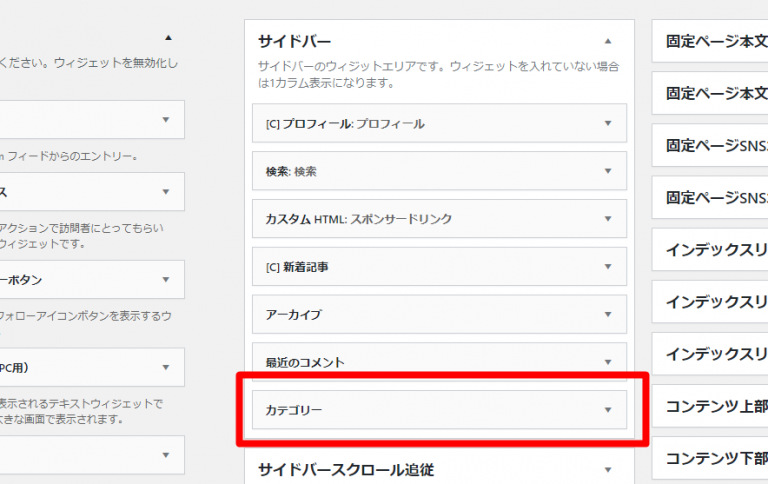Expand the カテゴリー widget arrow
Viewport: 768px width, 484px height.
tap(608, 410)
